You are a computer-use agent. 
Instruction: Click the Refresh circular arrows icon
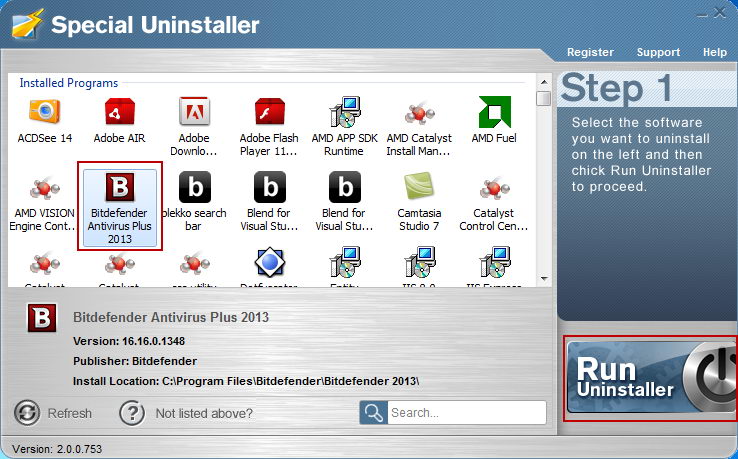pos(27,413)
